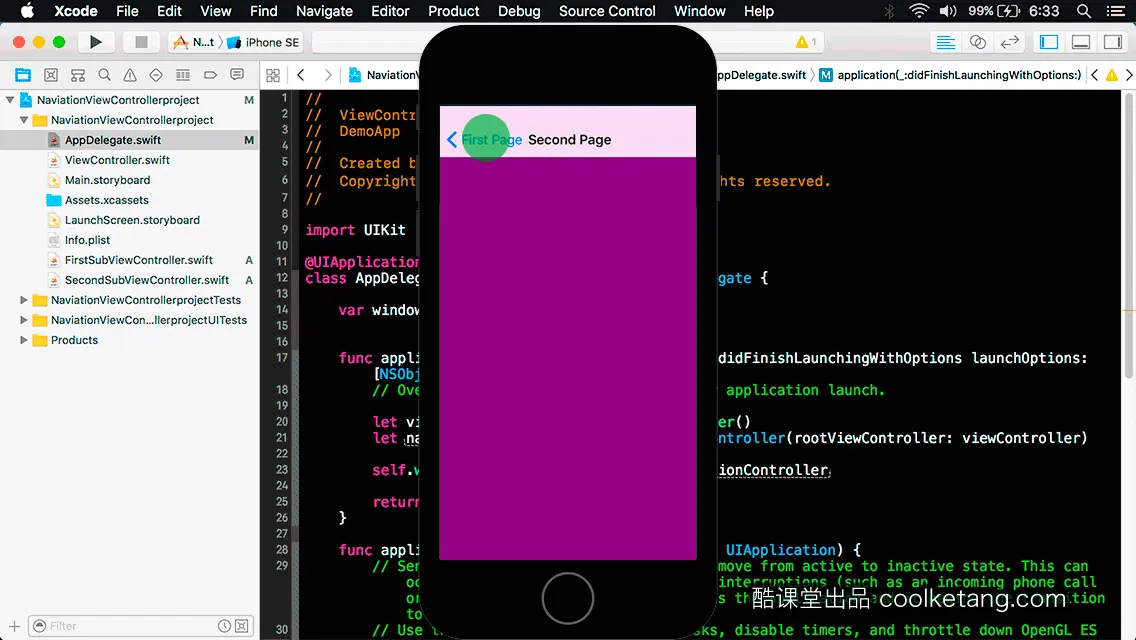Tap First Page back button in simulator
1136x640 pixels.
[x=484, y=140]
